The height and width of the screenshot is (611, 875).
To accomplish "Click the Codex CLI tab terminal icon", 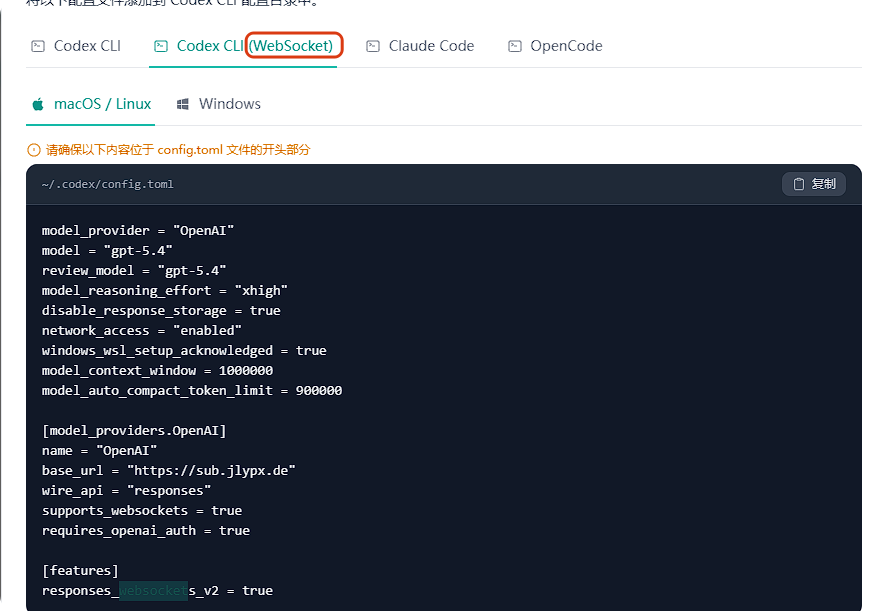I will pos(38,46).
